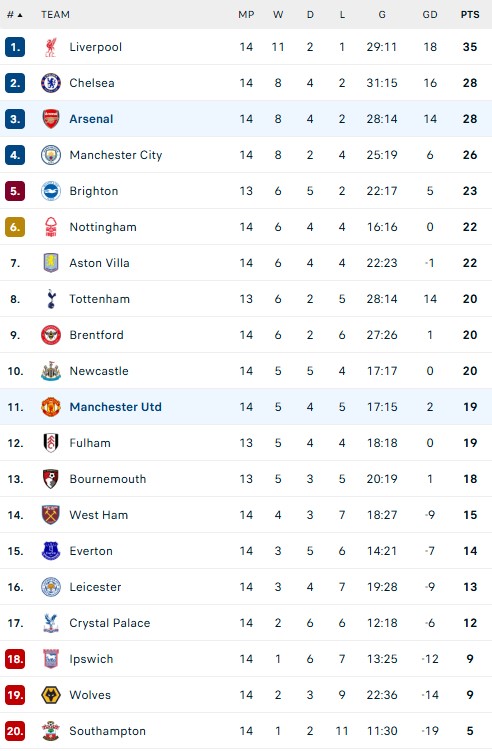The width and height of the screenshot is (492, 751).
Task: Select the Manchester Utd crest icon
Action: (x=50, y=407)
